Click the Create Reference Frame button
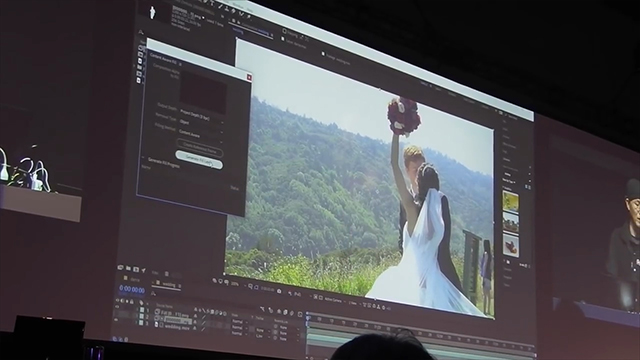 [200, 149]
